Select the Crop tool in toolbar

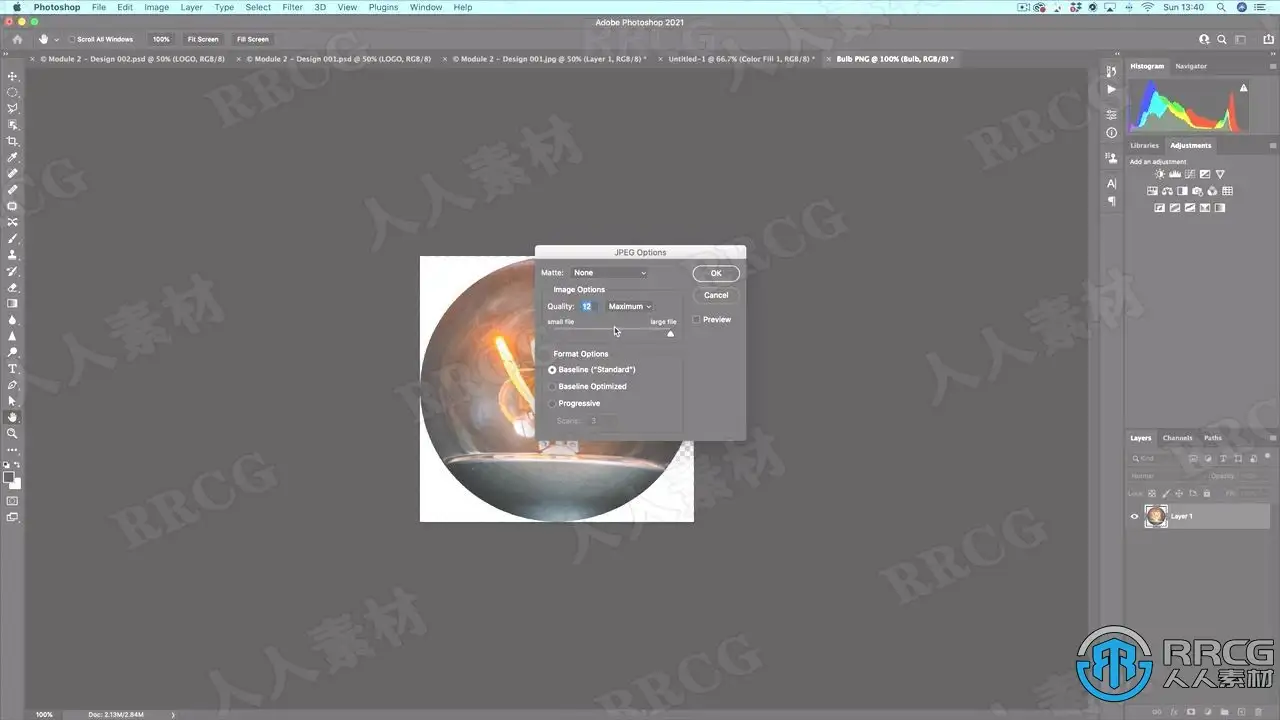[13, 141]
